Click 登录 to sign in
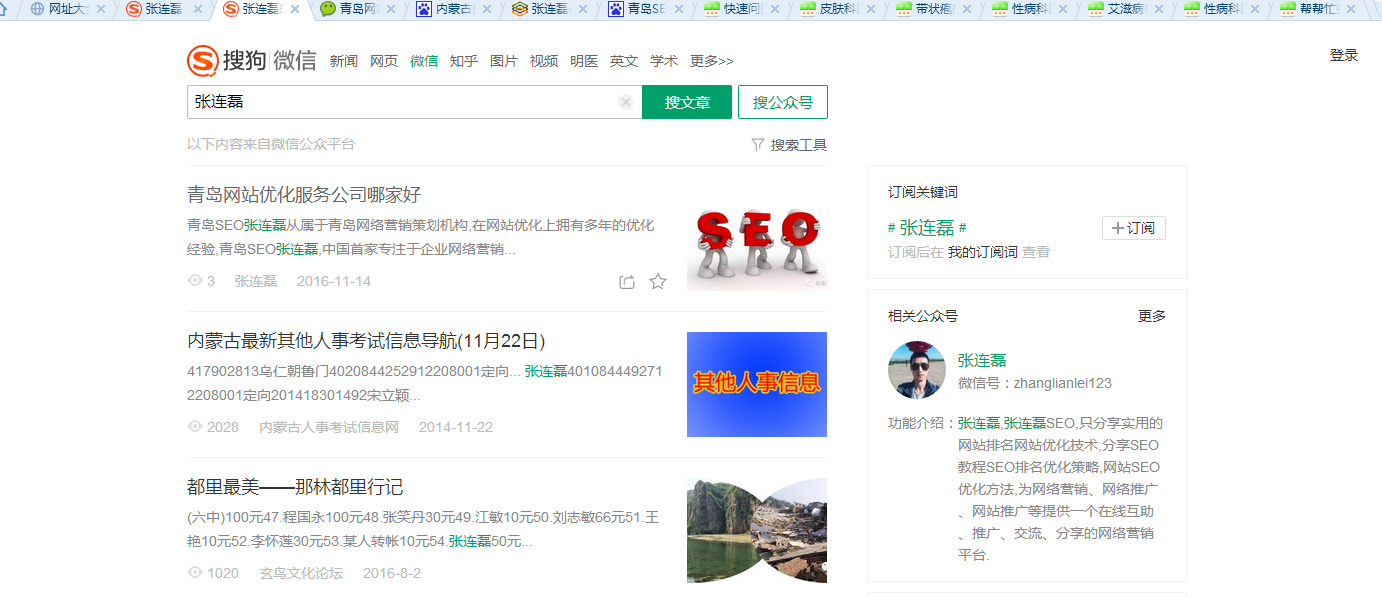 tap(1344, 55)
